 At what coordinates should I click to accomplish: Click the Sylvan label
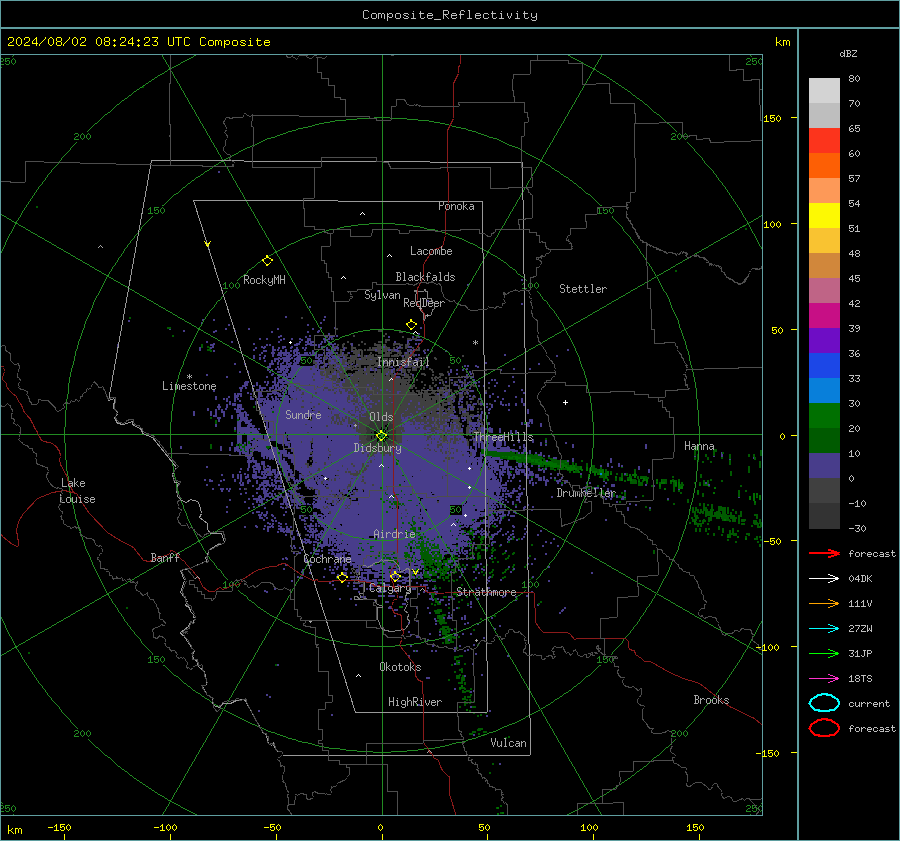click(382, 295)
